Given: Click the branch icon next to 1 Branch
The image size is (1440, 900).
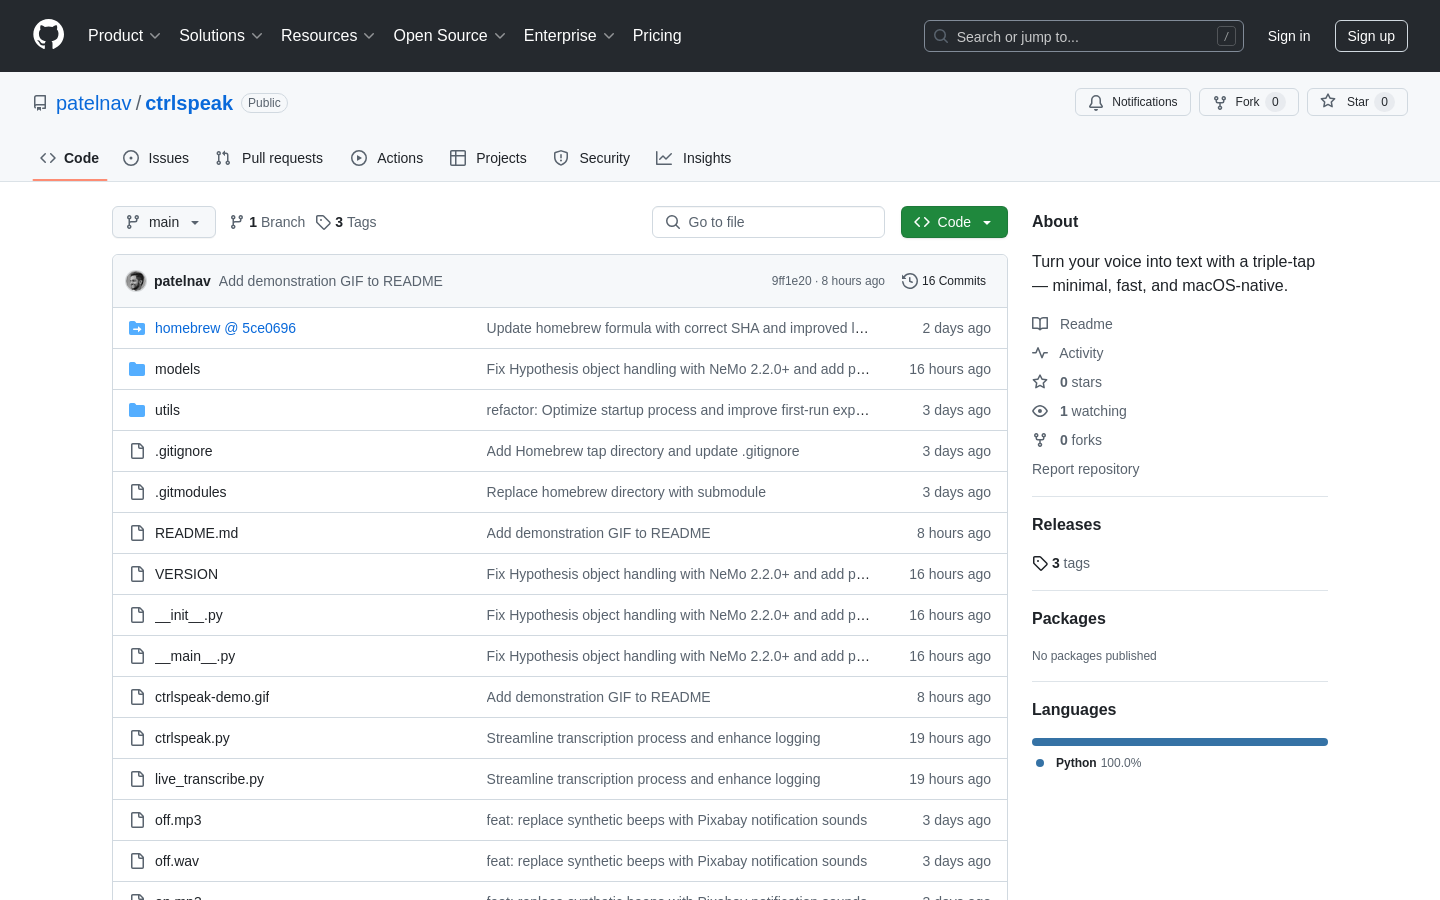Looking at the screenshot, I should 237,222.
